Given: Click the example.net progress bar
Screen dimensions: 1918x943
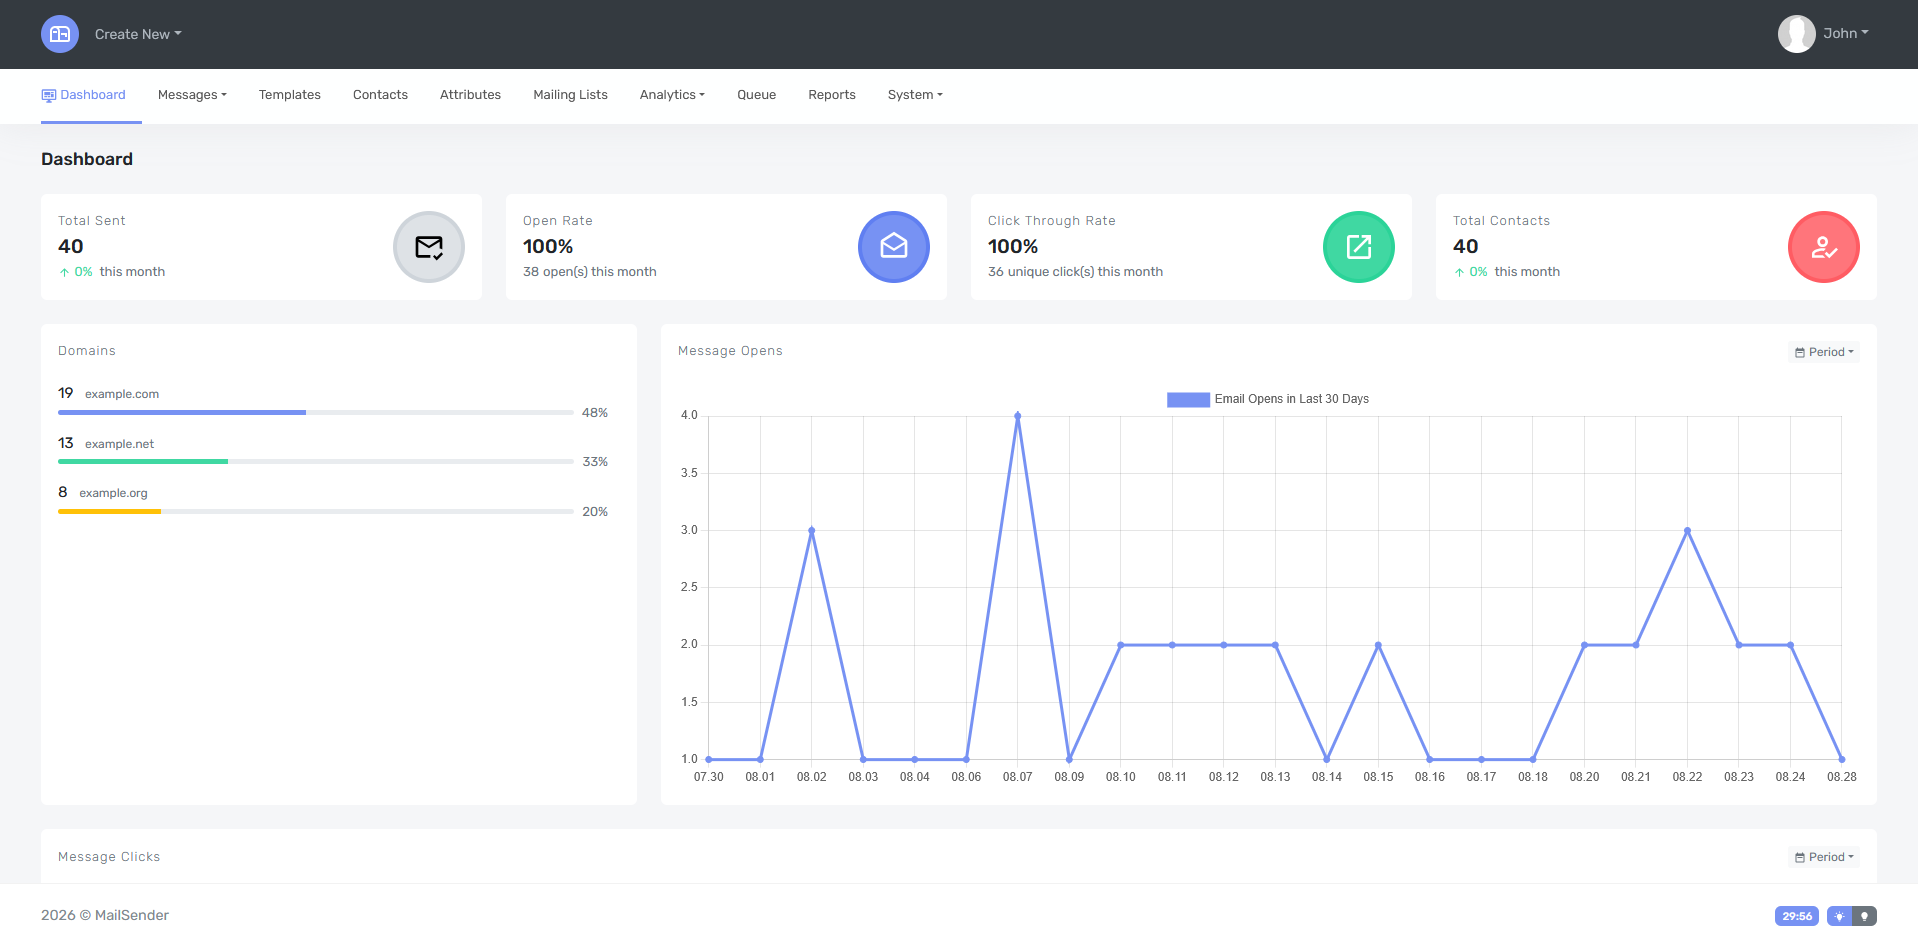Looking at the screenshot, I should (316, 461).
